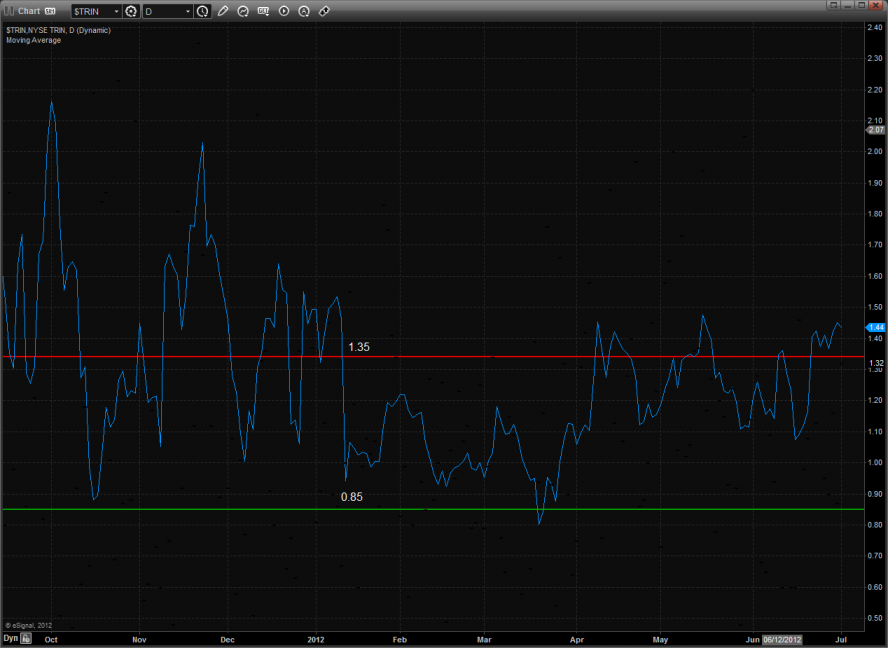
Task: Click the 1.44 current price marker
Action: [876, 327]
